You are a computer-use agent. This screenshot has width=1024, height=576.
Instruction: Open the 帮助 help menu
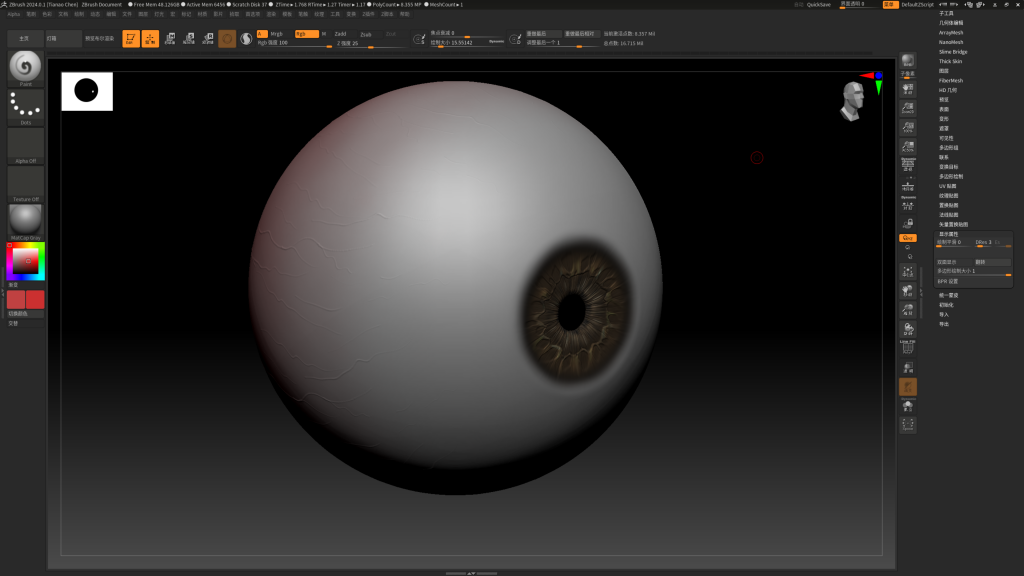[404, 14]
